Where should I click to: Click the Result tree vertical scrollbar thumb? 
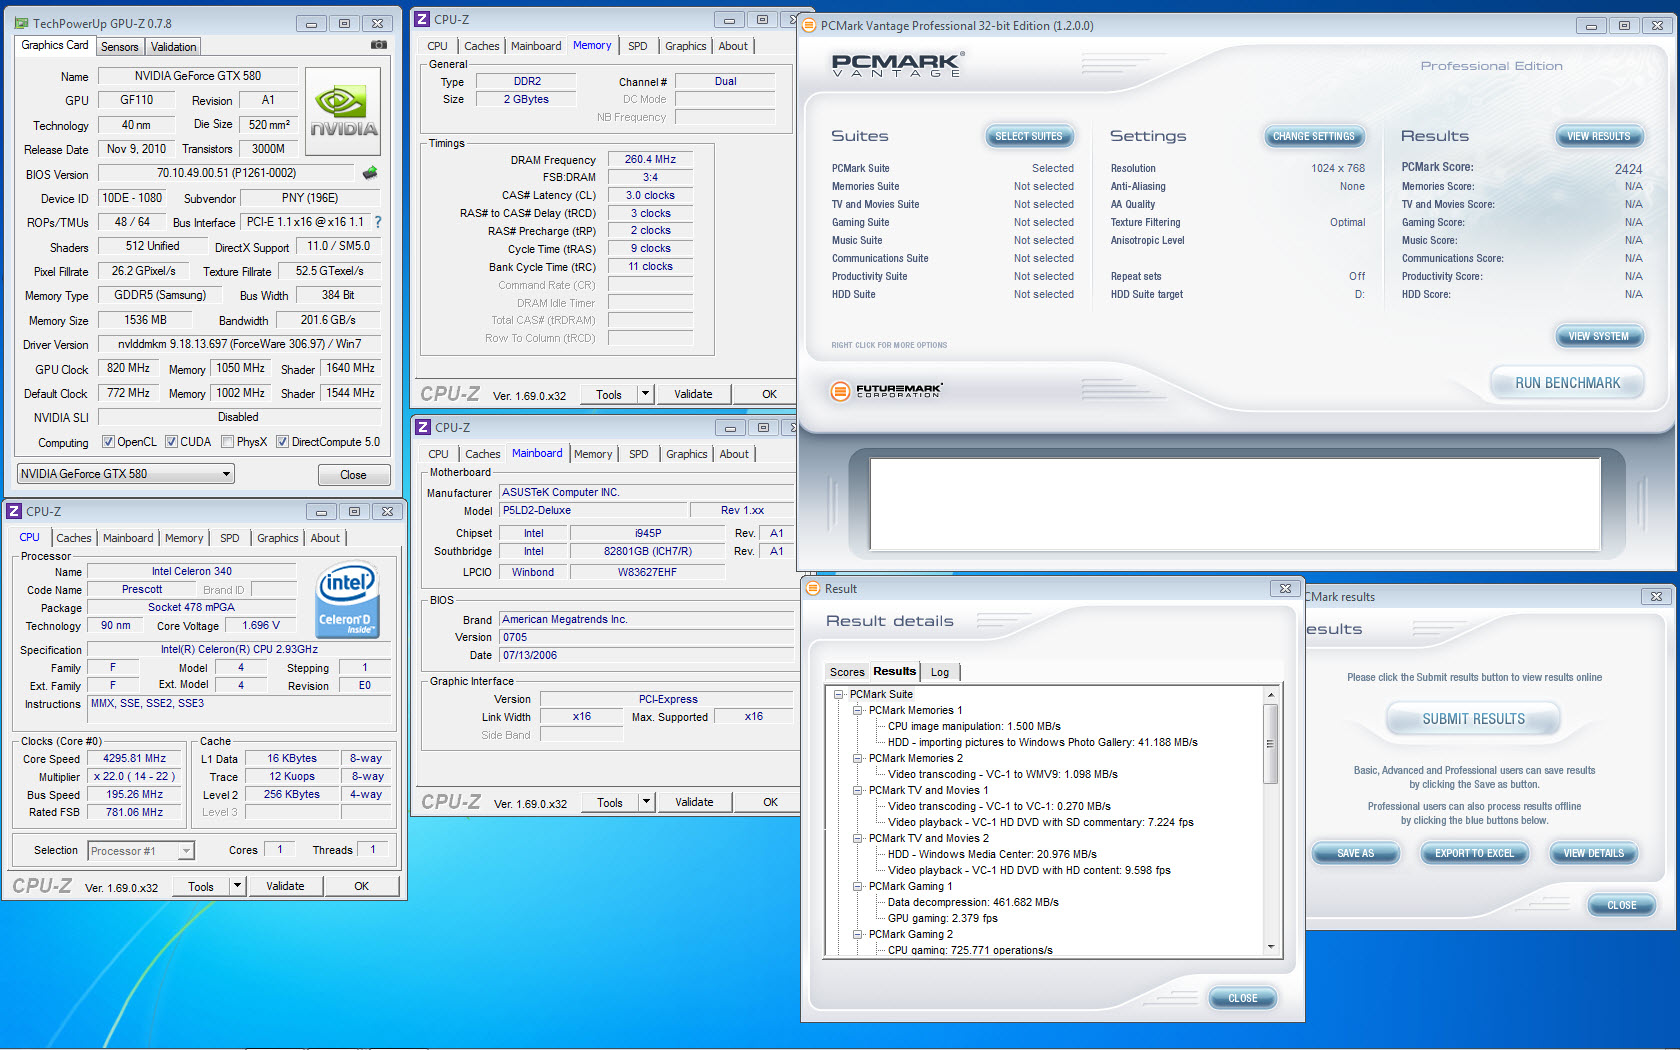tap(1271, 743)
